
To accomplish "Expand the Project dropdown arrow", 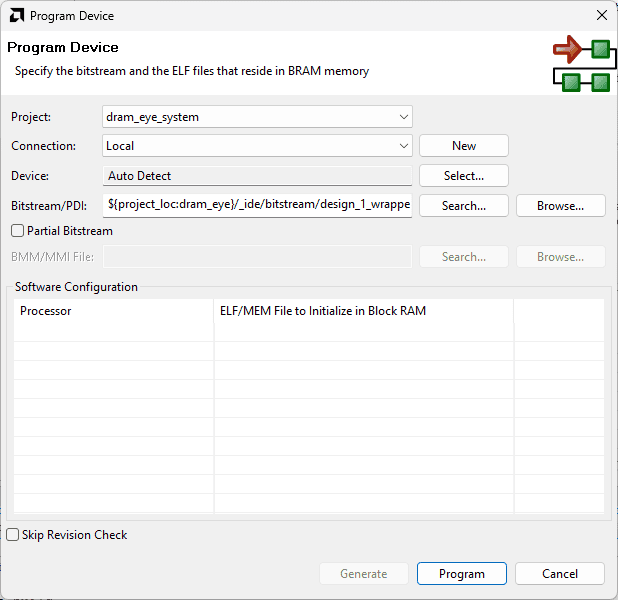I will pyautogui.click(x=402, y=117).
